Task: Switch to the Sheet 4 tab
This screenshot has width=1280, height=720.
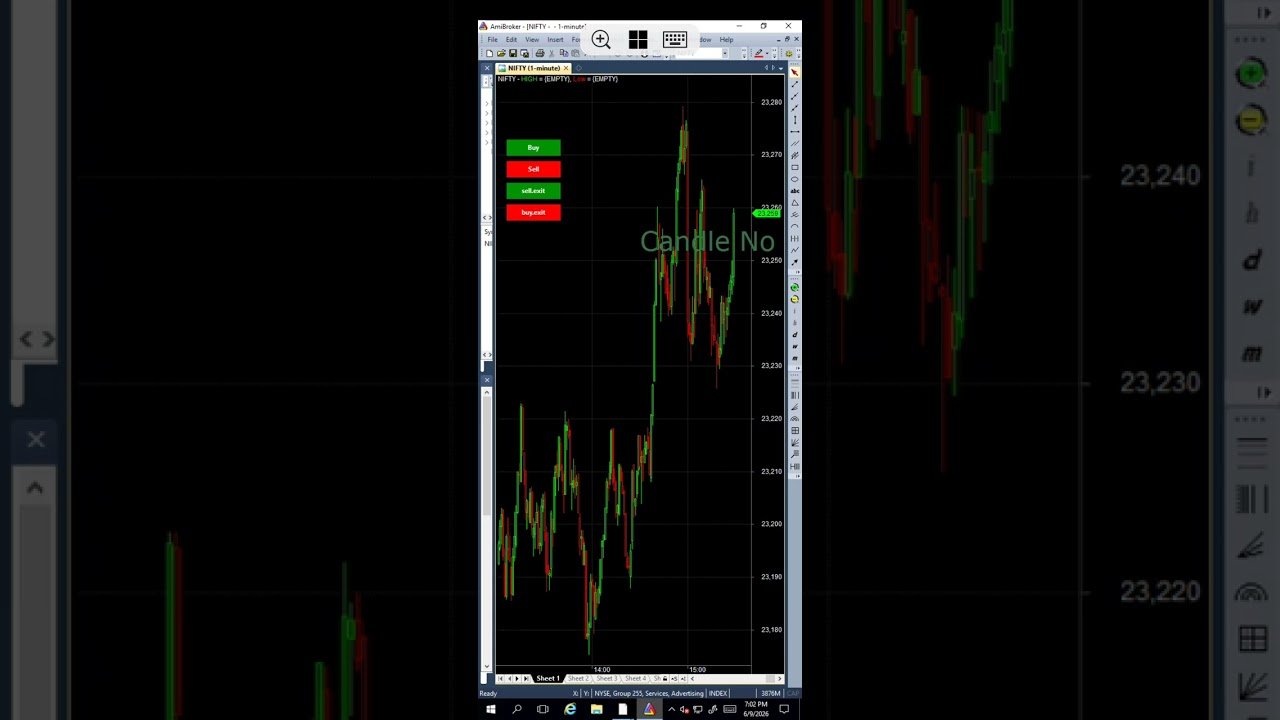Action: (636, 679)
